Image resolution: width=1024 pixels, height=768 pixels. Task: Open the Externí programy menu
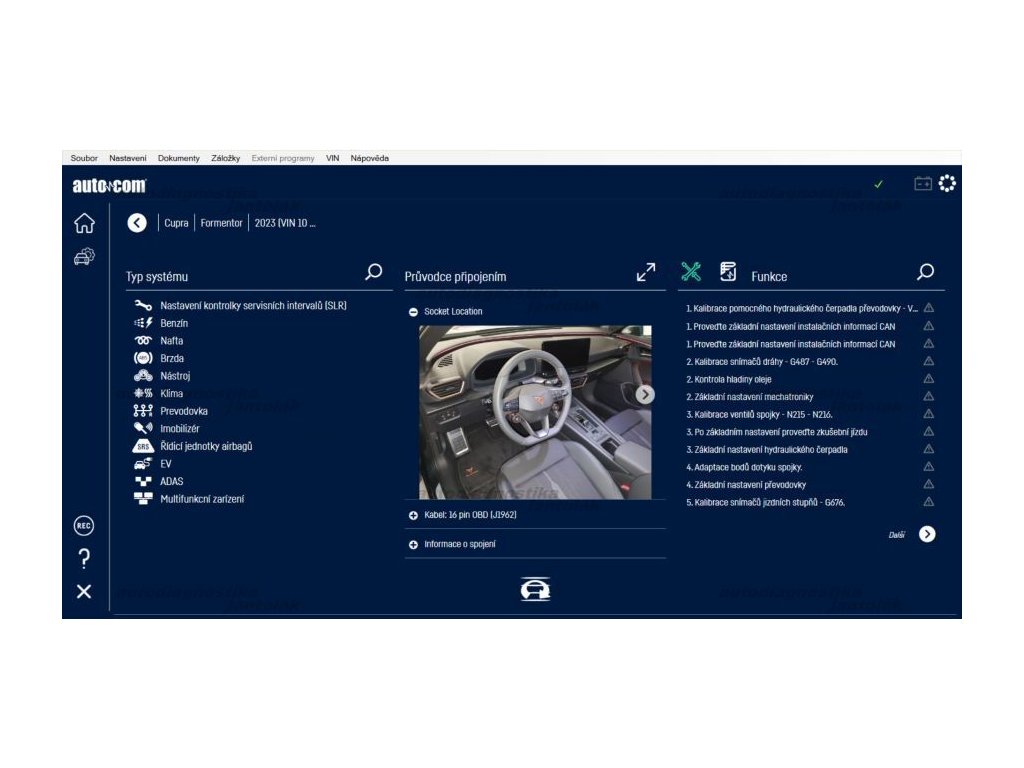[x=283, y=158]
